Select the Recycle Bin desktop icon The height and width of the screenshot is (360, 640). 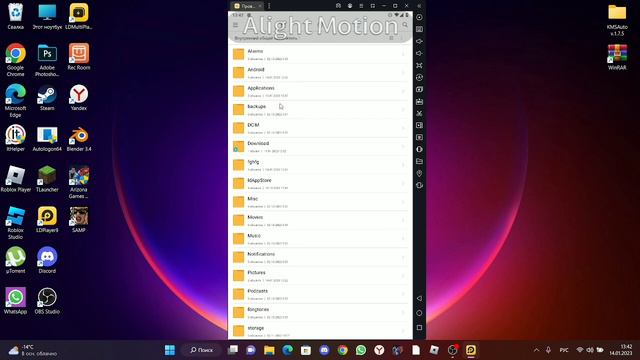[16, 16]
